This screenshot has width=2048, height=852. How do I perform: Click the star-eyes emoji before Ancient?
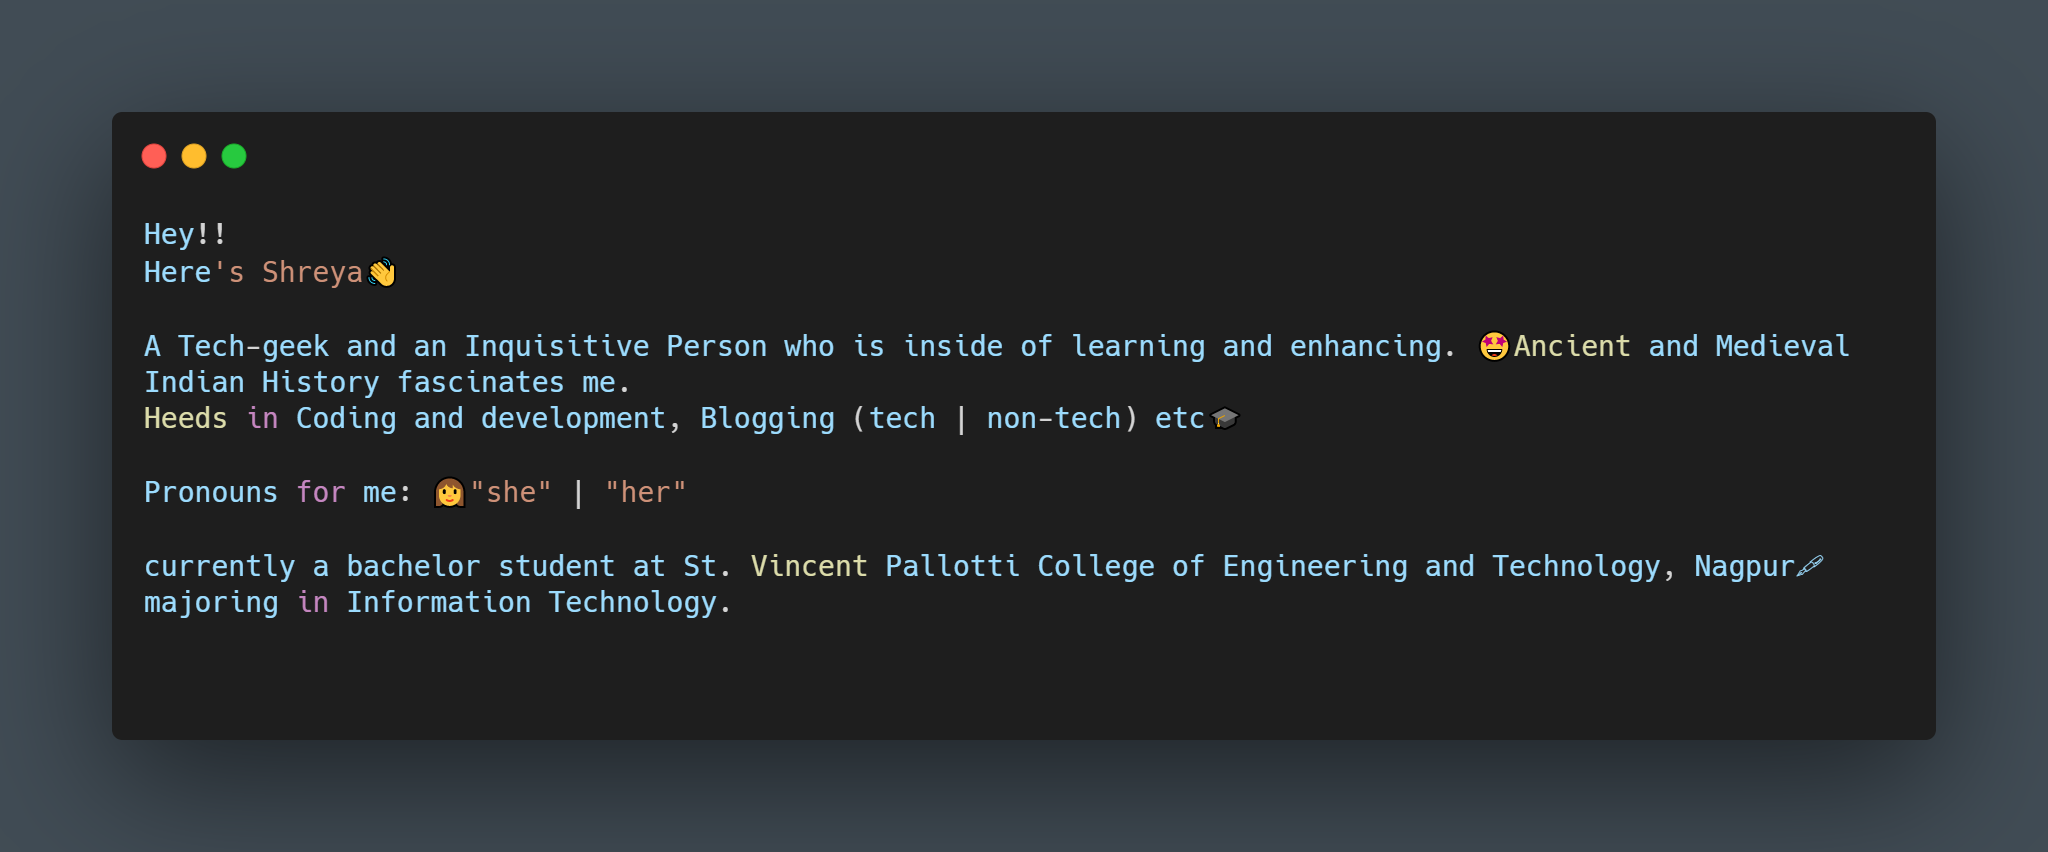pos(1494,346)
